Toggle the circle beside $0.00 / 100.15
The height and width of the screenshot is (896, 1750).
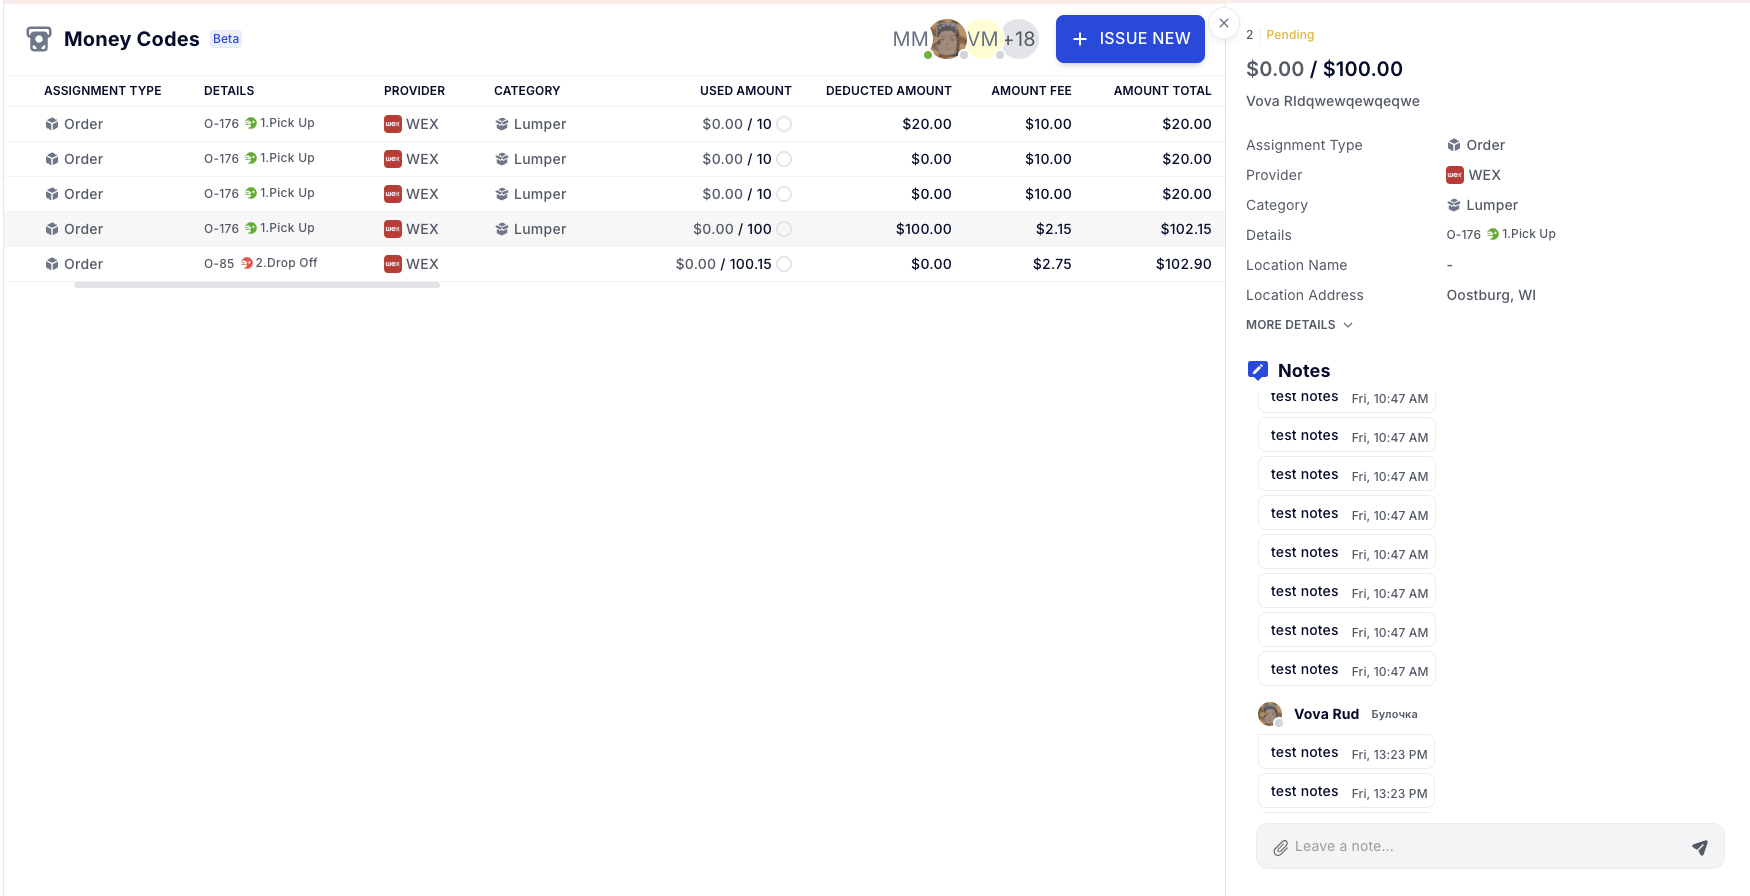784,264
